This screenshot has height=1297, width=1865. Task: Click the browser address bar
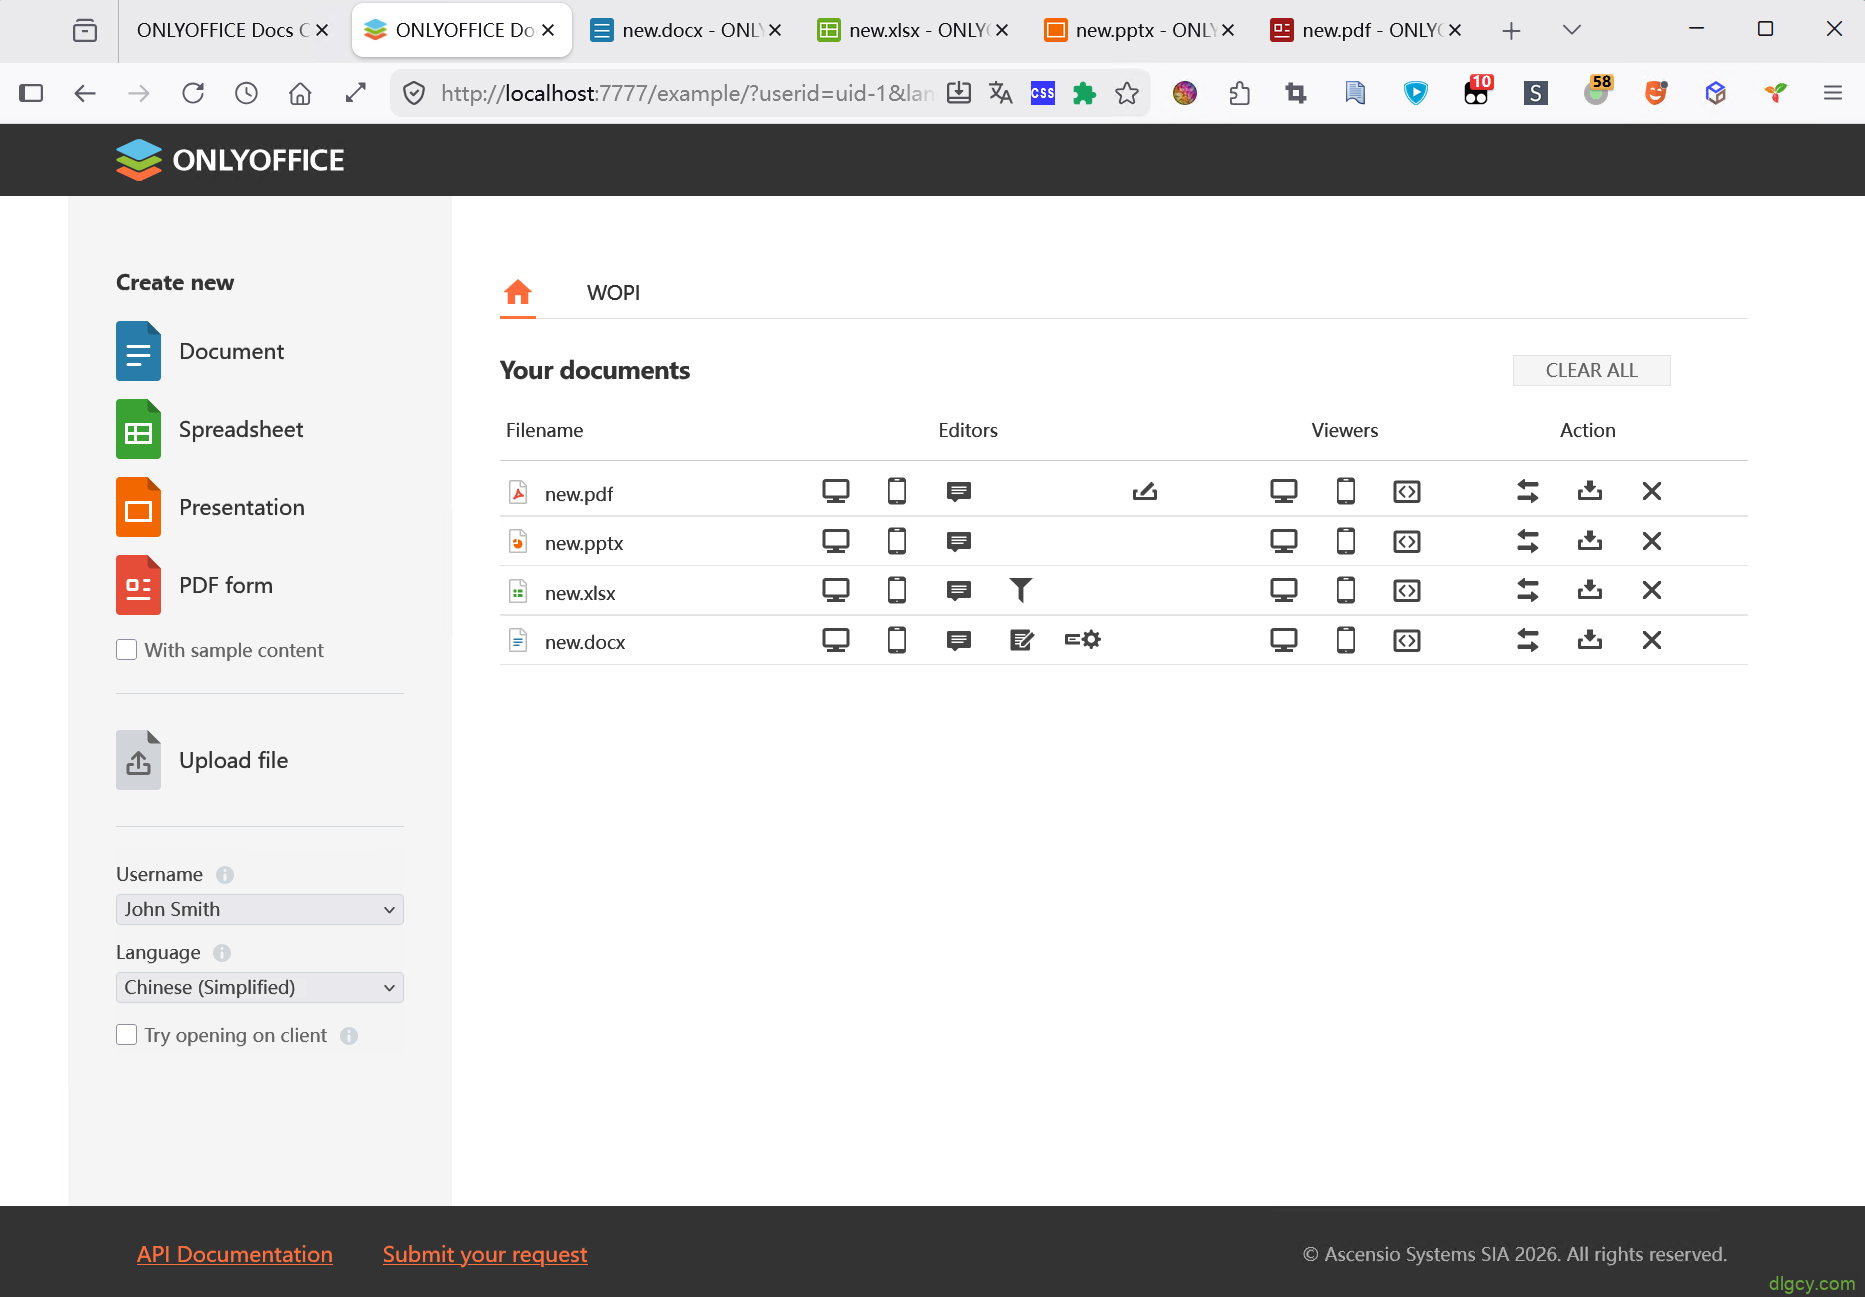(686, 93)
